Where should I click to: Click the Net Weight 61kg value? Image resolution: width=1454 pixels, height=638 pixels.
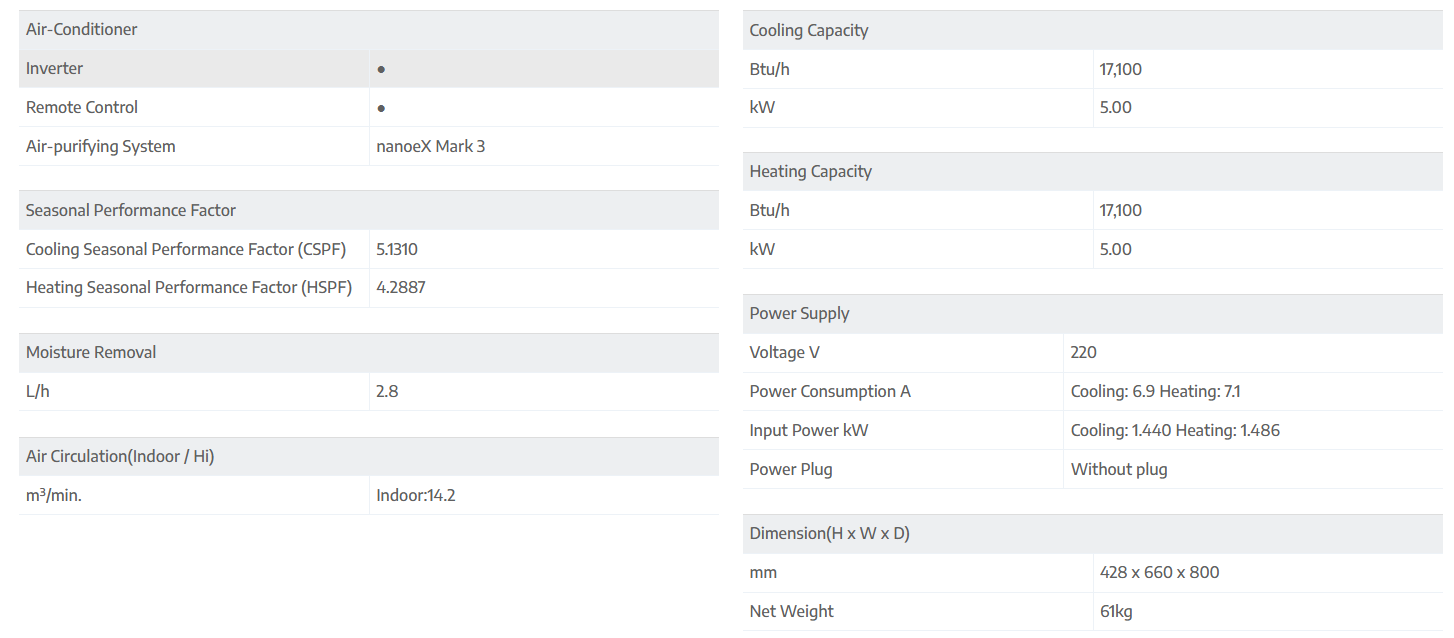pyautogui.click(x=1116, y=612)
